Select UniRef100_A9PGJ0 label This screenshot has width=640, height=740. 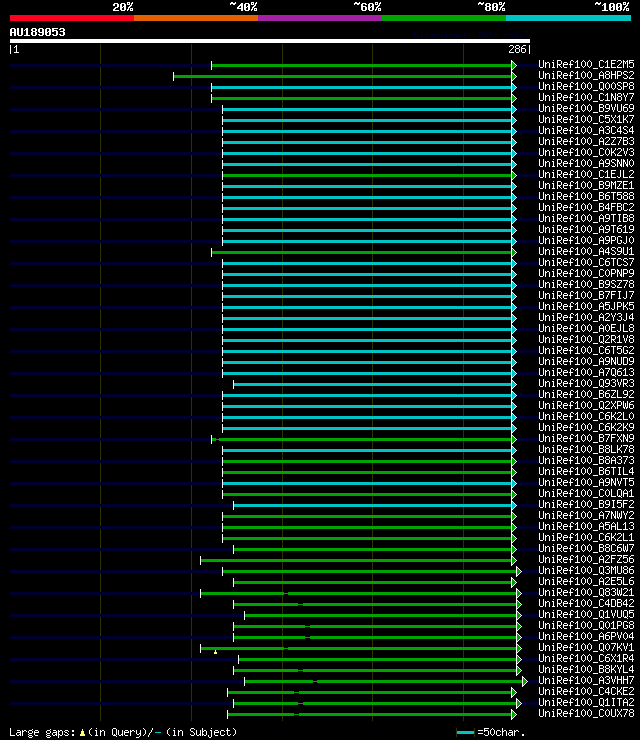586,240
